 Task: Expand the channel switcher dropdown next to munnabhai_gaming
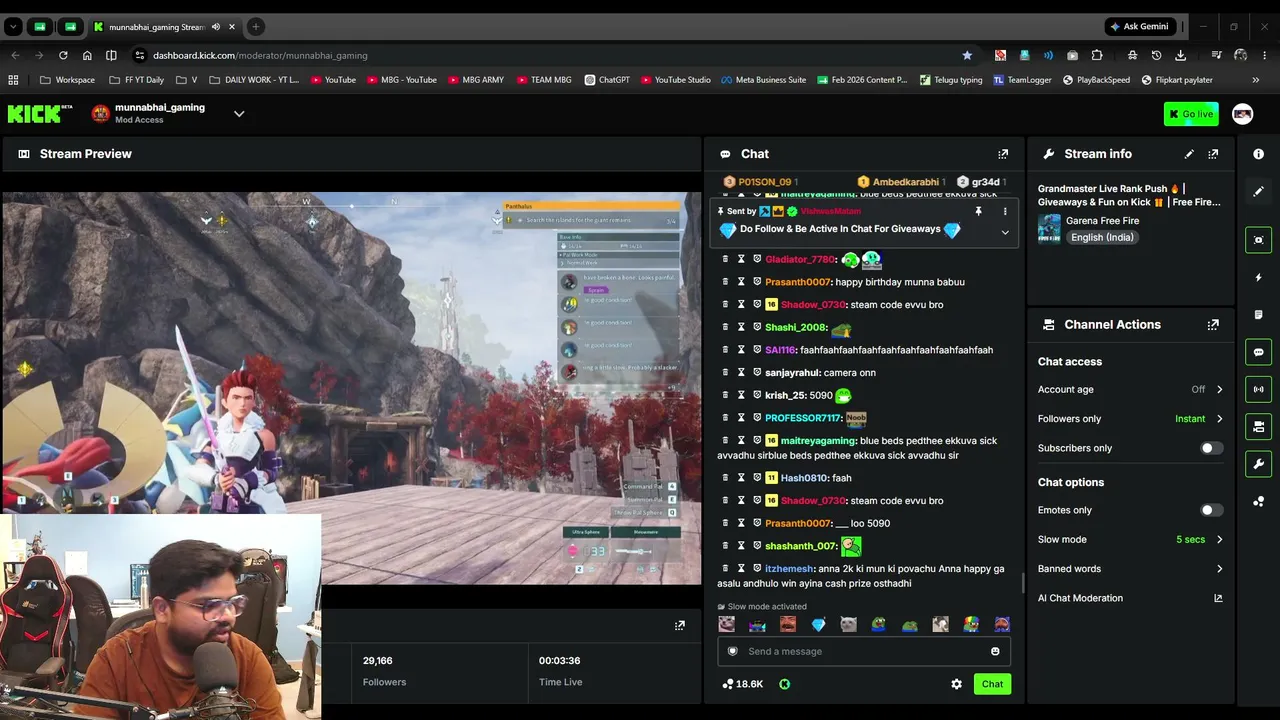point(239,114)
